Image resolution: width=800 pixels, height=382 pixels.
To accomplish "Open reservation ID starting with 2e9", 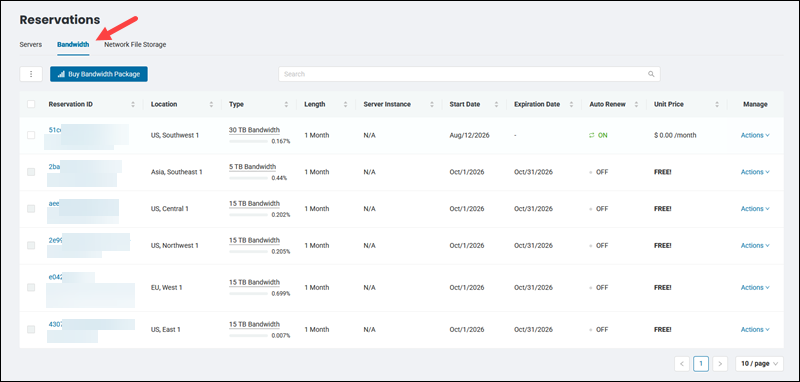I will click(x=55, y=240).
